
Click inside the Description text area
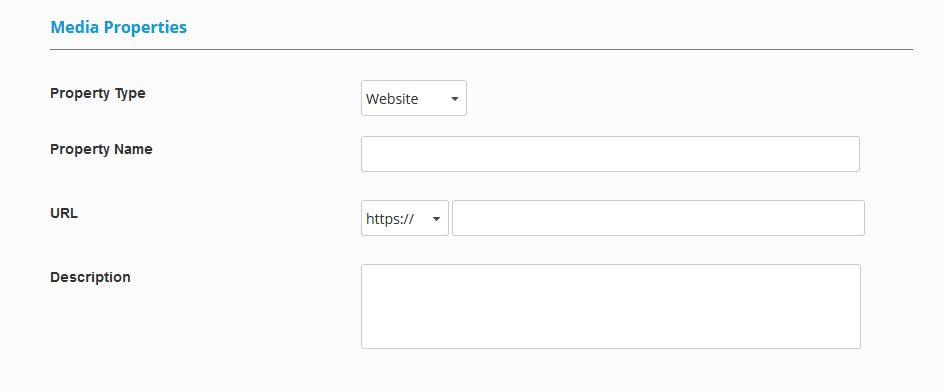coord(610,306)
